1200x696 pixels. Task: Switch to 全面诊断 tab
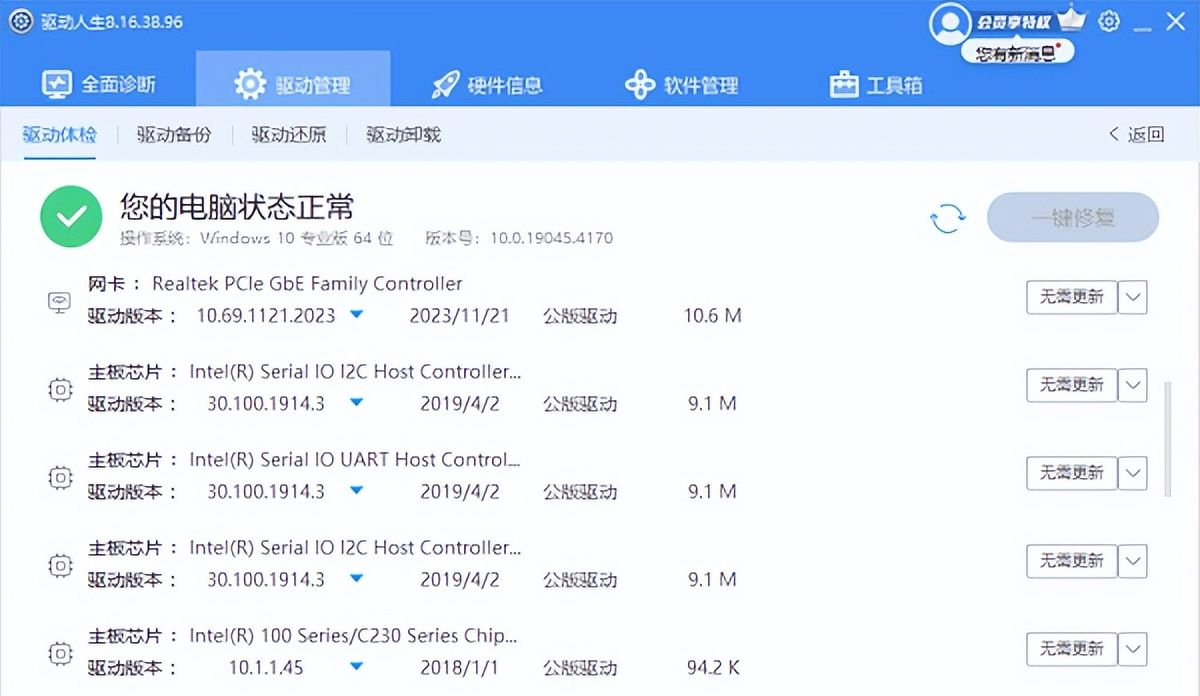(99, 85)
